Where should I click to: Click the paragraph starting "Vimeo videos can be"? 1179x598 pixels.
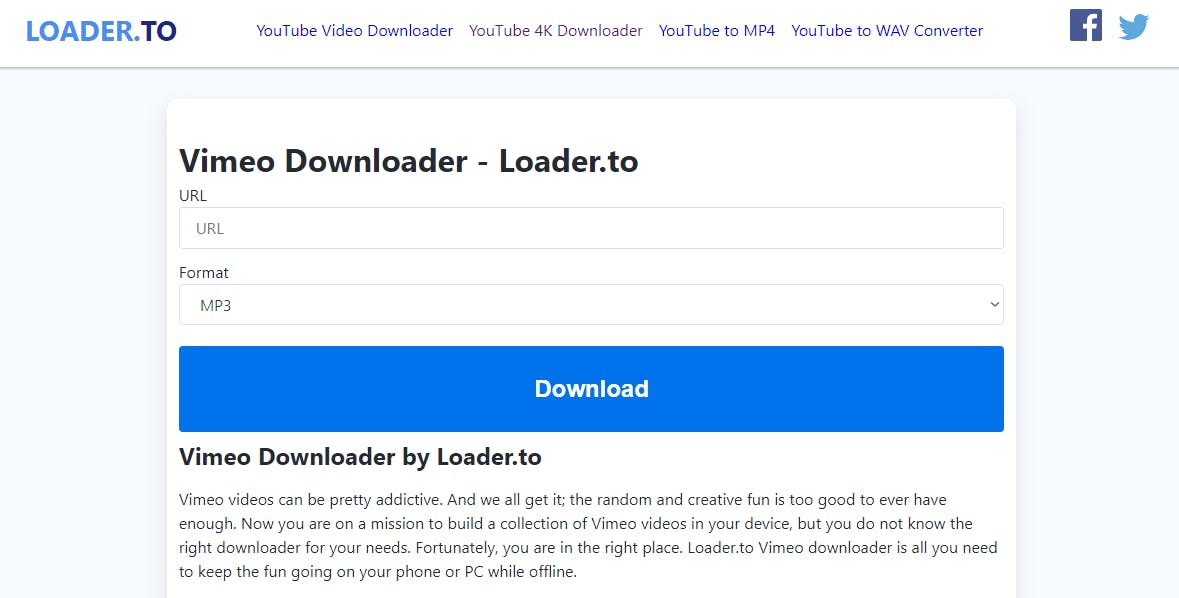coord(589,536)
